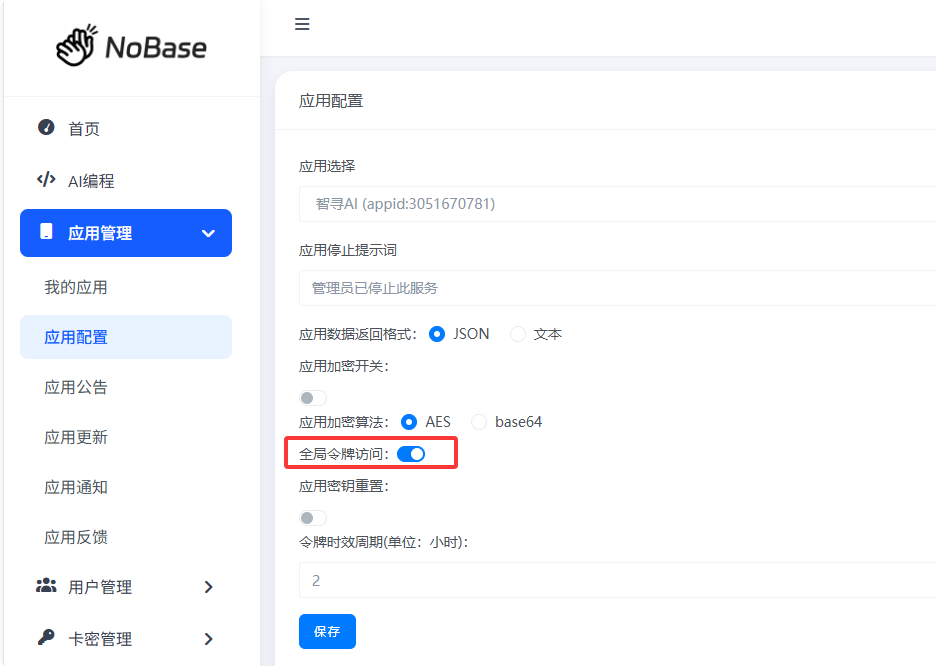Viewport: 936px width, 666px height.
Task: Click the code brackets icon beside AI编程
Action: click(x=46, y=180)
